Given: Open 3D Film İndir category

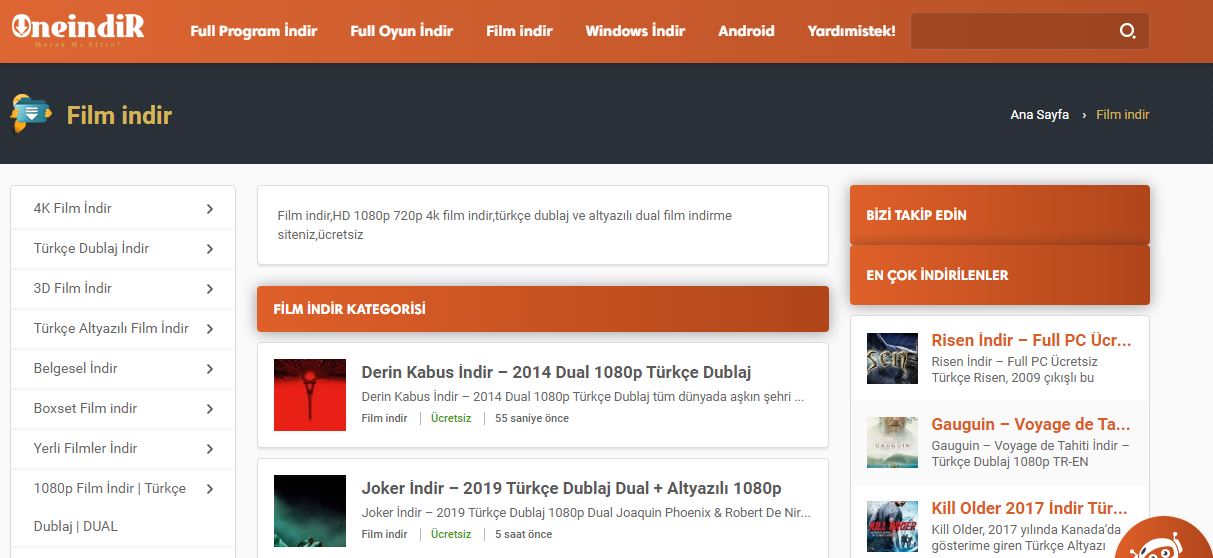Looking at the screenshot, I should coord(72,288).
